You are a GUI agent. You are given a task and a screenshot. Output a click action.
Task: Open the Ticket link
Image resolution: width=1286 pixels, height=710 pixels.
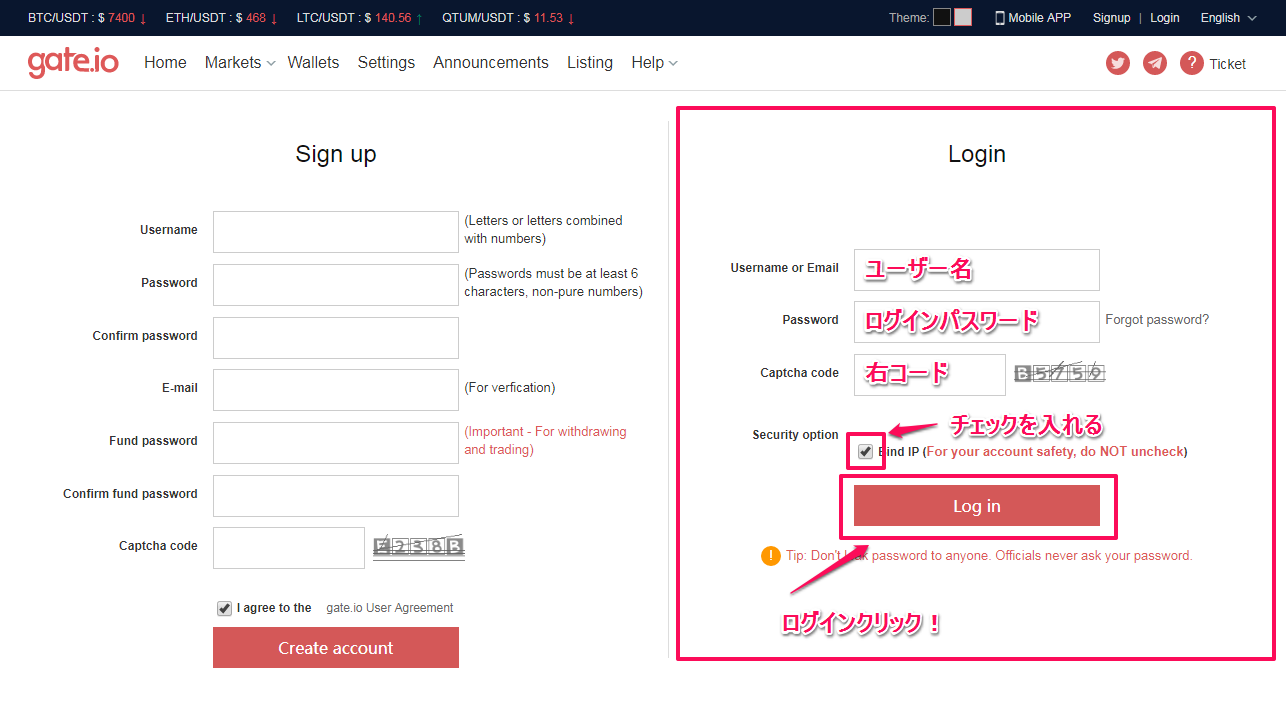pos(1227,64)
